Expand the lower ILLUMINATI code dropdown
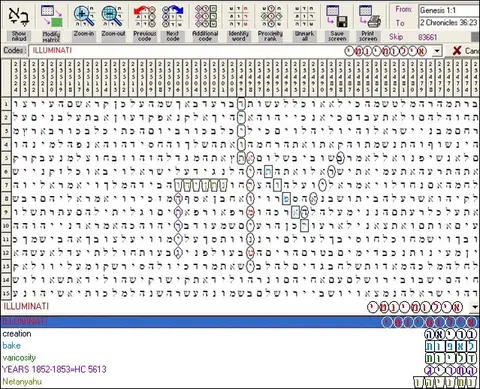 pos(475,307)
